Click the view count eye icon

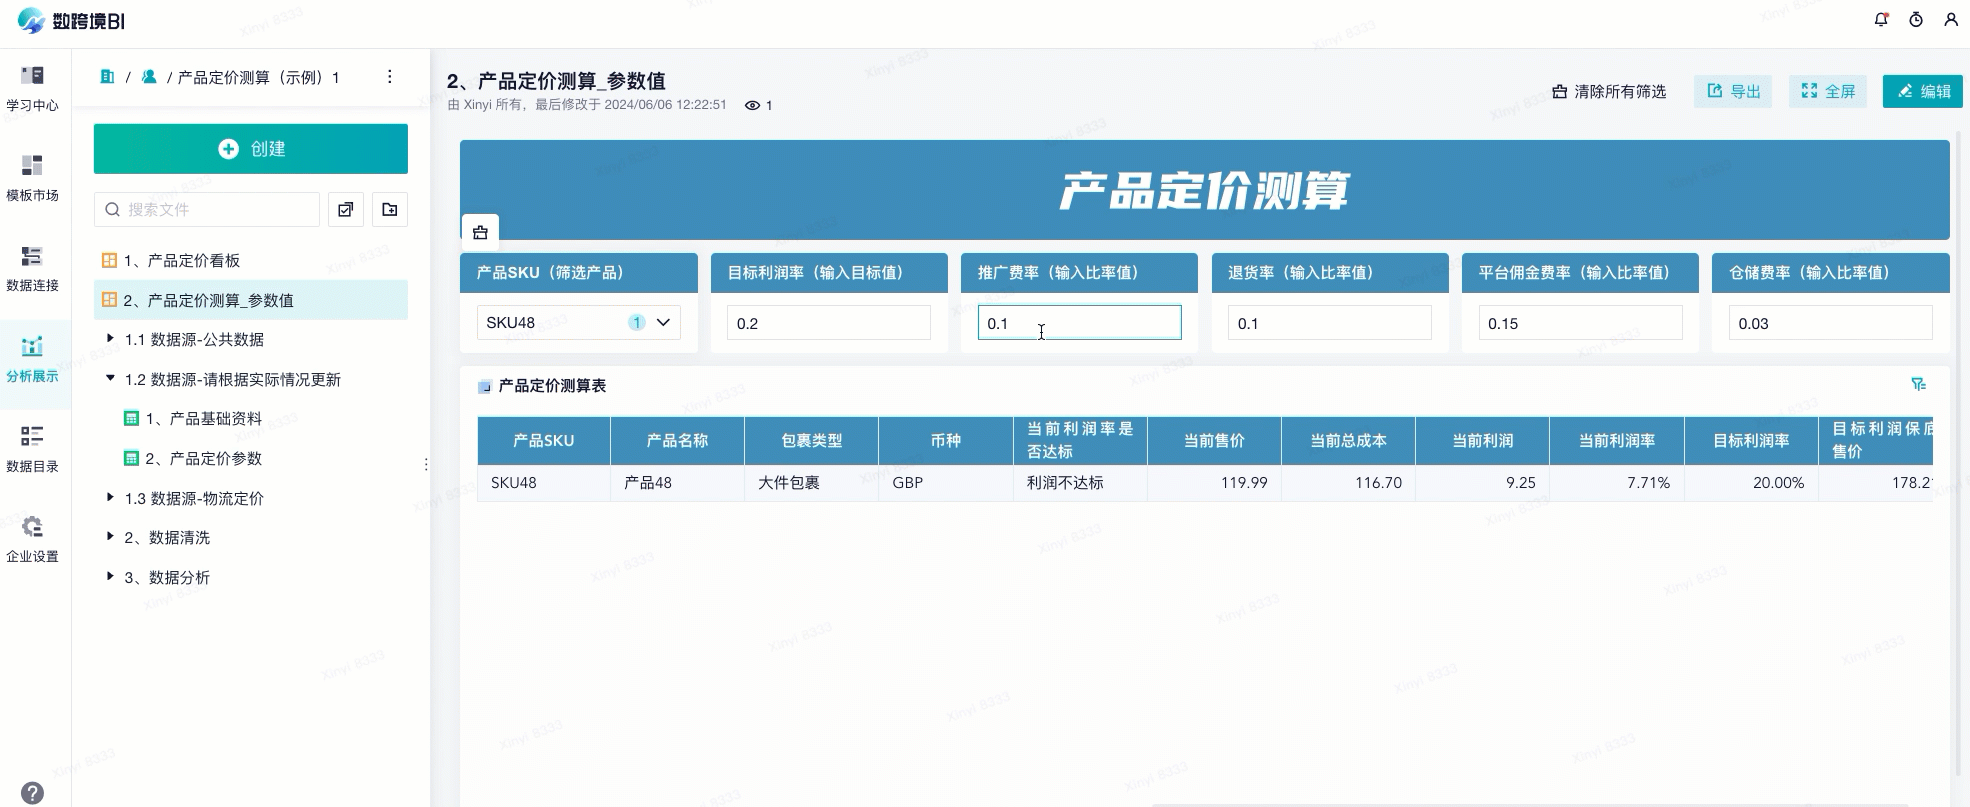(752, 105)
